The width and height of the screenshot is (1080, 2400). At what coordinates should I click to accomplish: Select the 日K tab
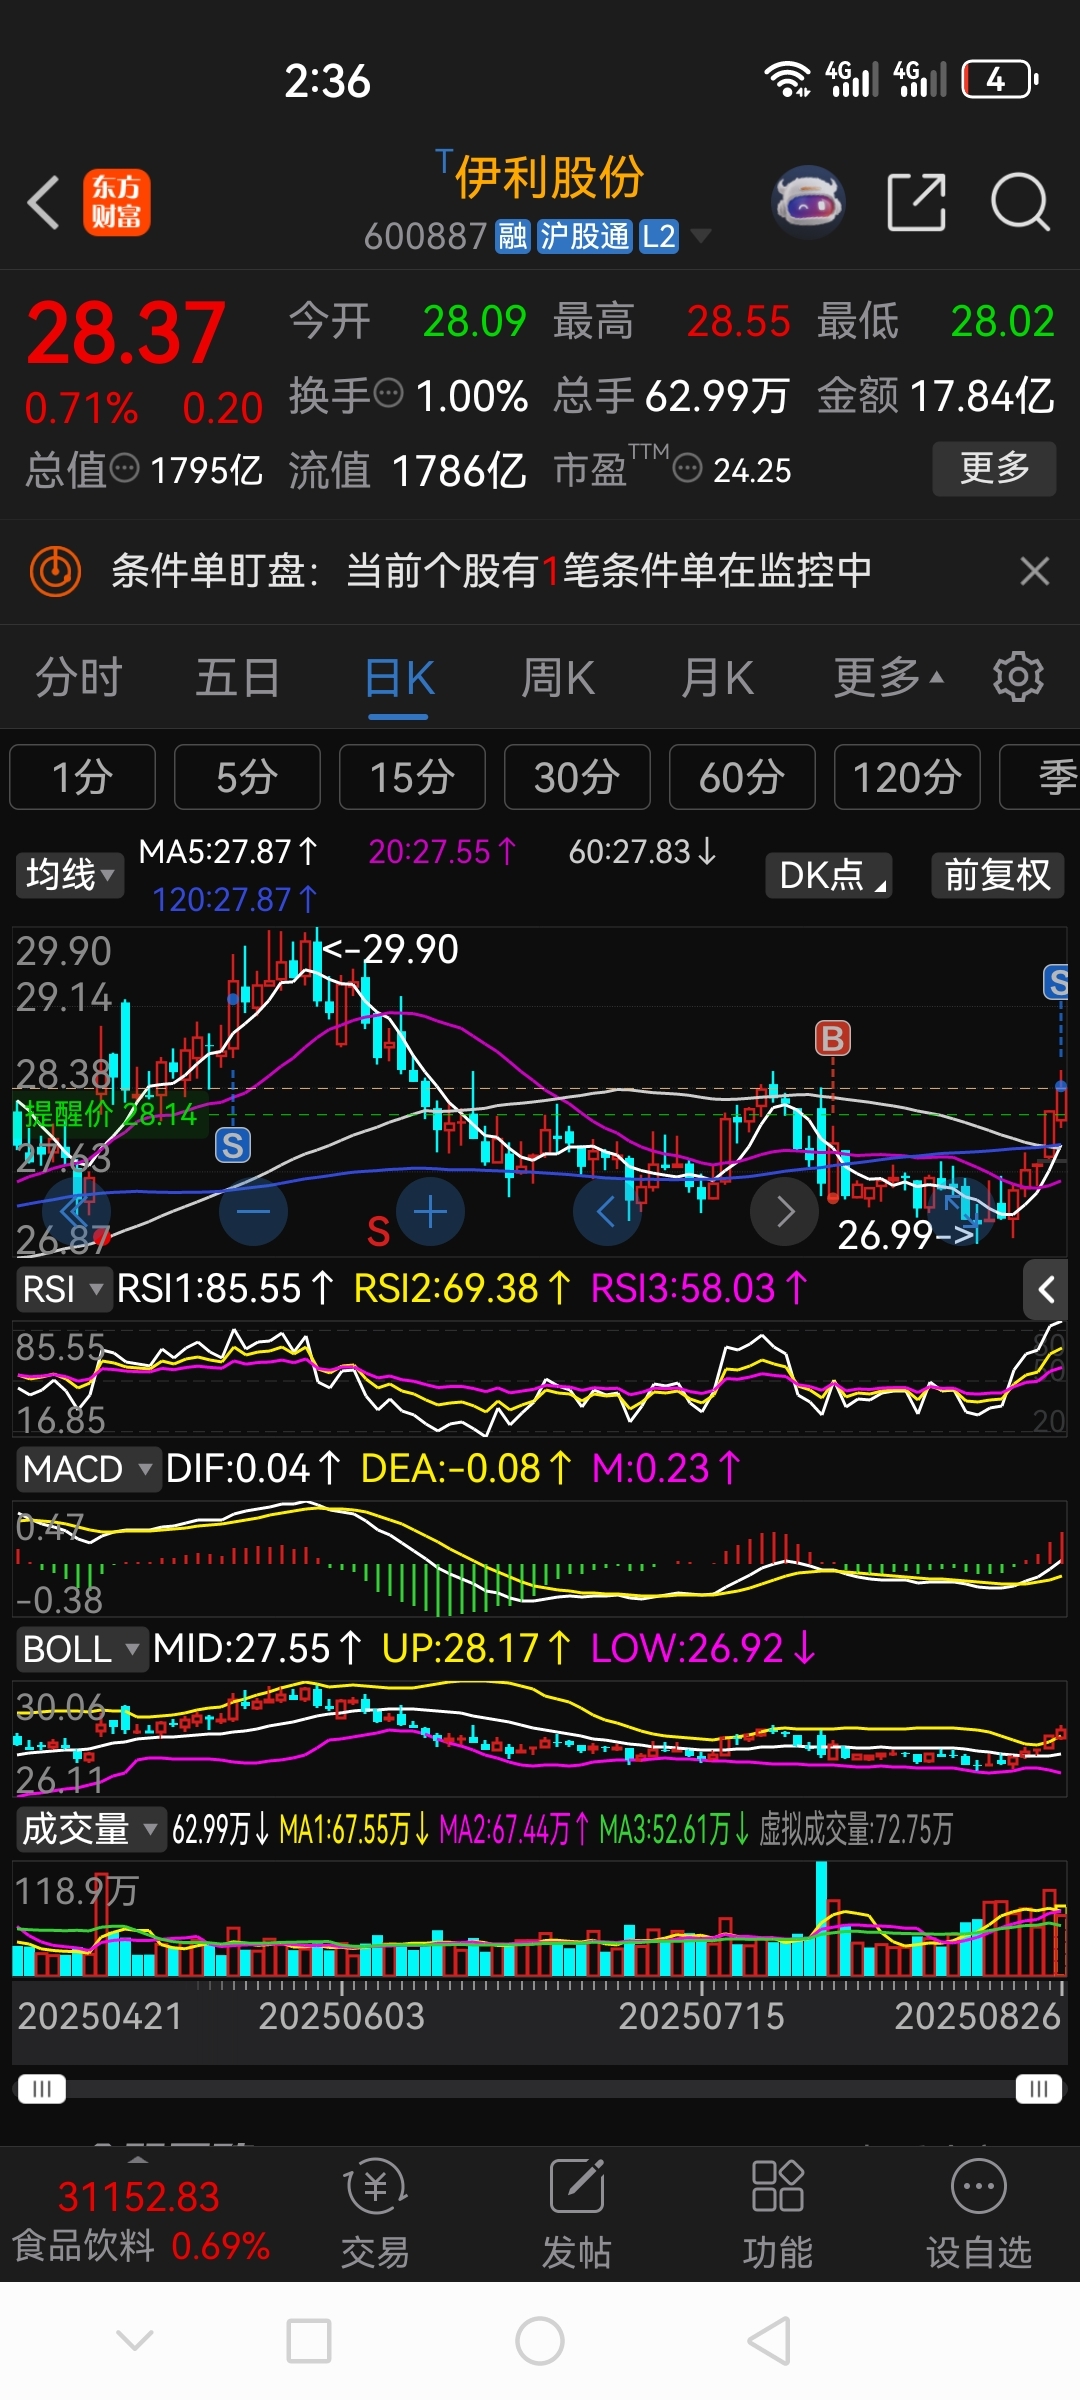click(398, 677)
